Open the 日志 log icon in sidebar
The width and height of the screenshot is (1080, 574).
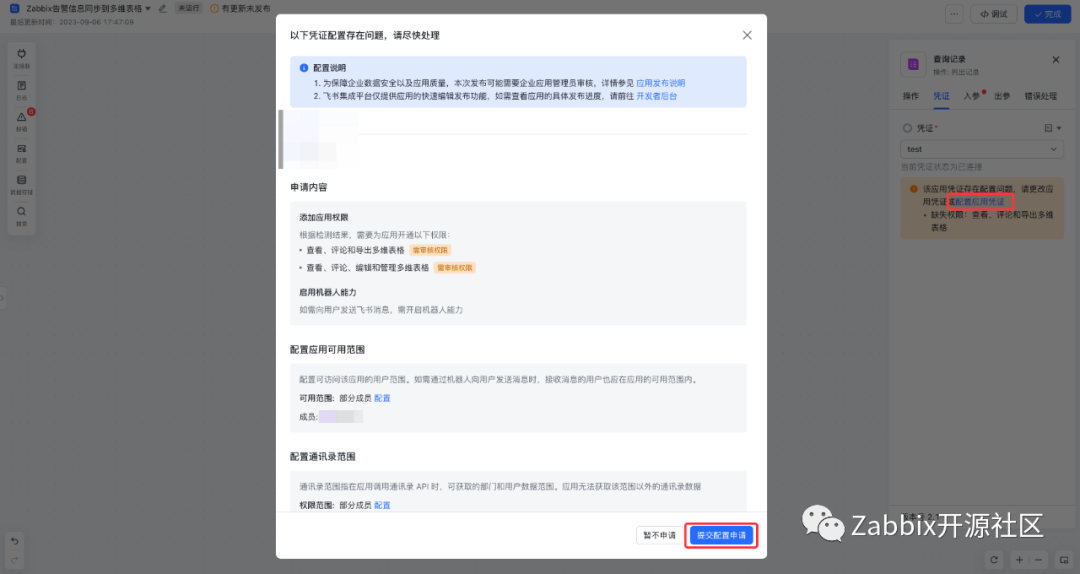21,86
